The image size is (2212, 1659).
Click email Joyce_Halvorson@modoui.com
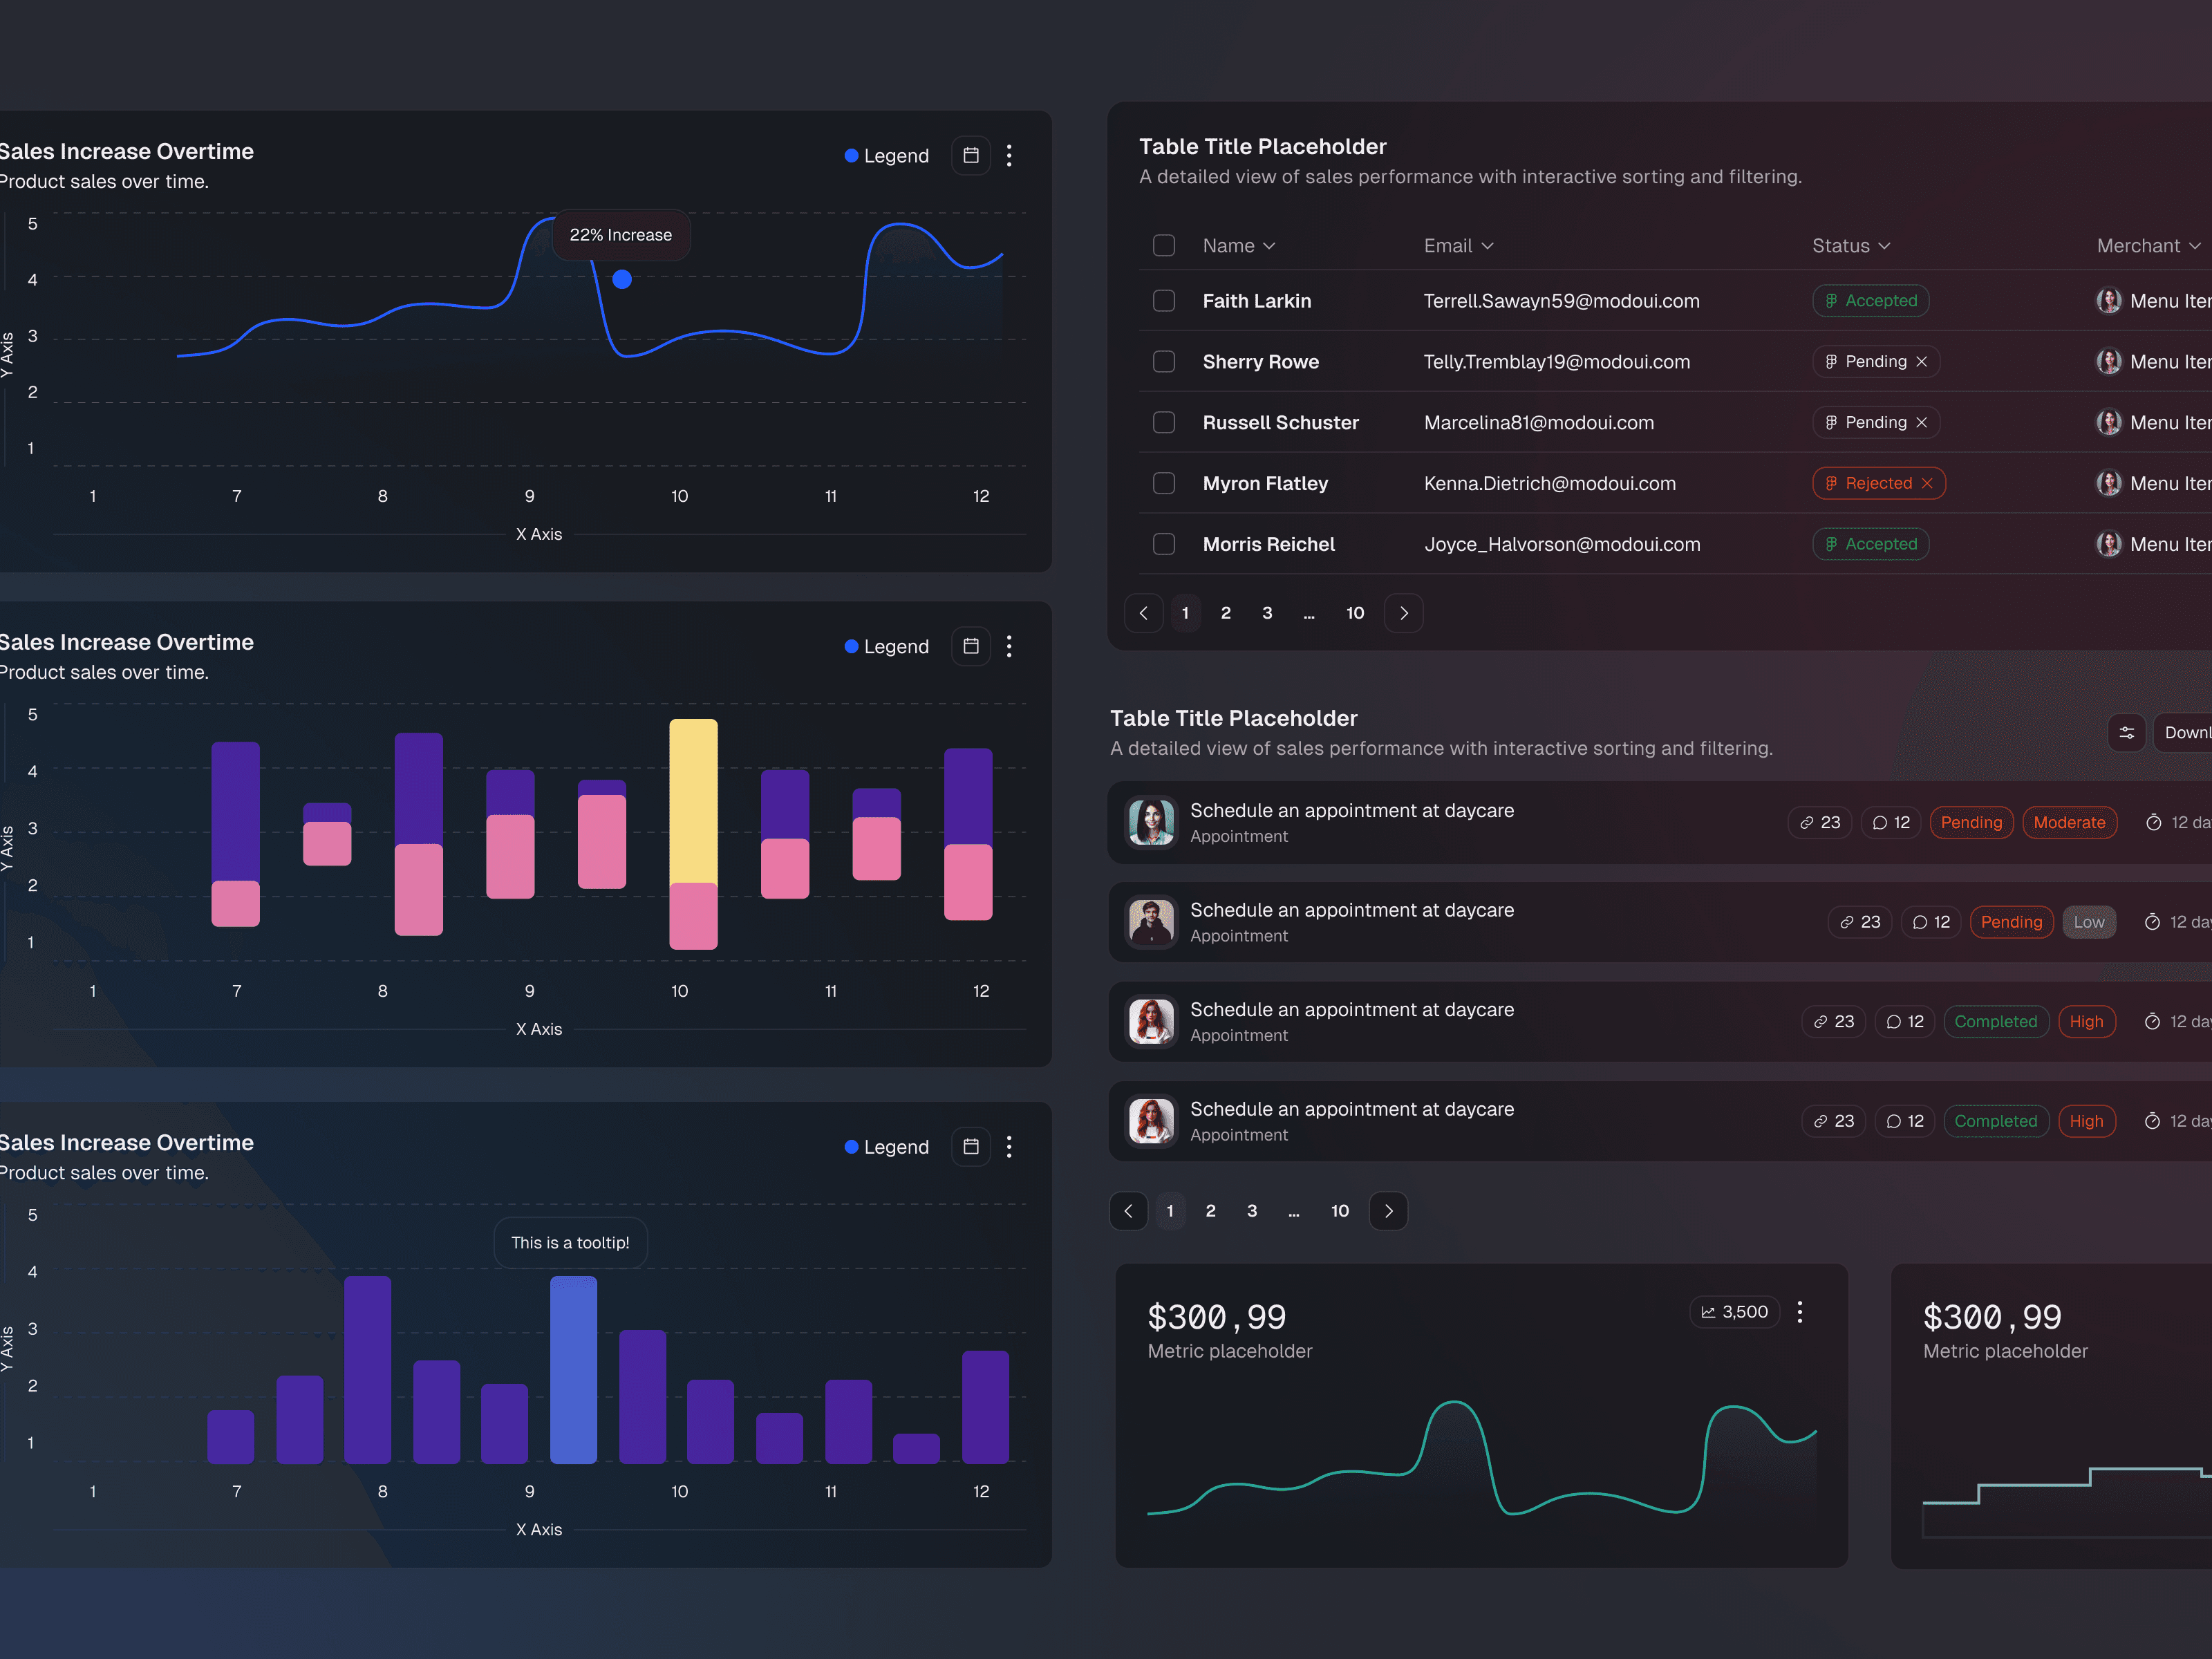coord(1562,544)
